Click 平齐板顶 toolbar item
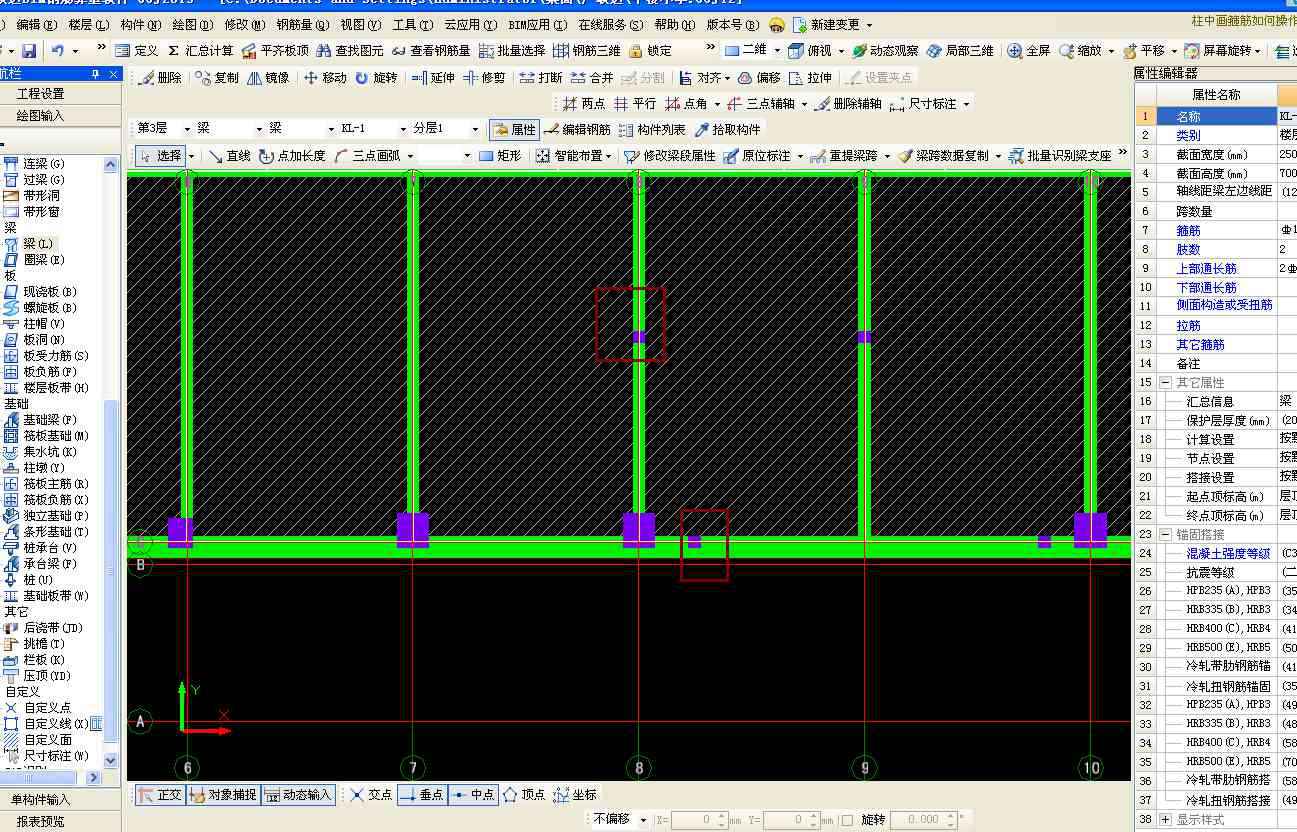1297x832 pixels. click(x=275, y=51)
